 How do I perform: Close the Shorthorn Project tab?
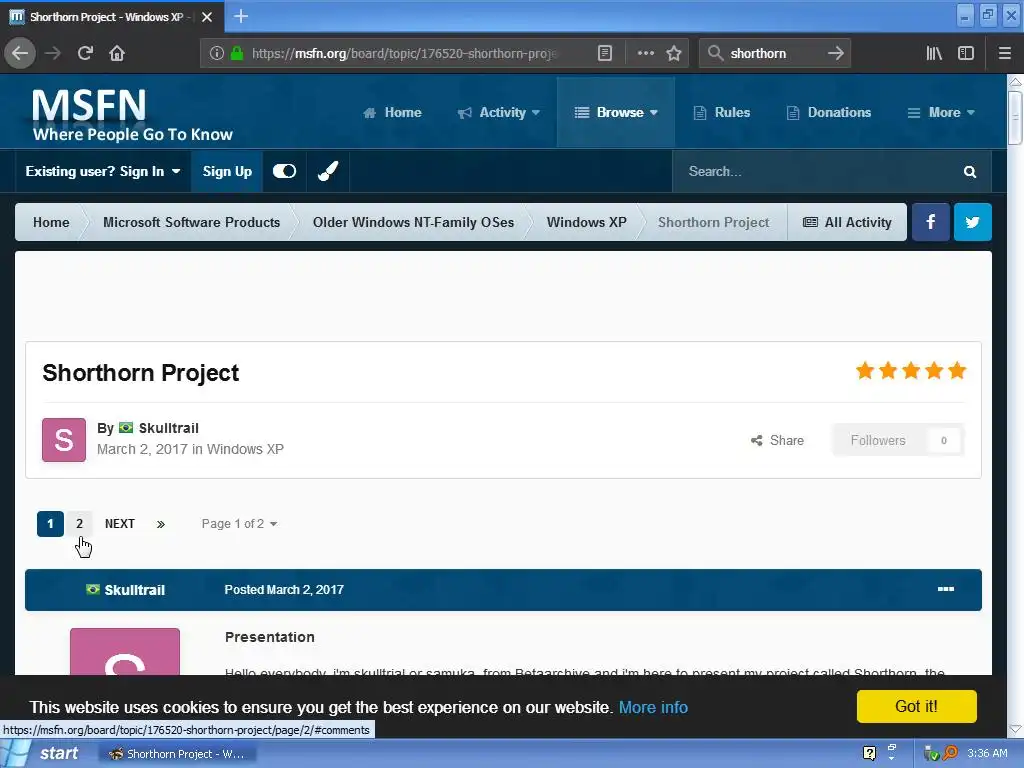(x=207, y=17)
